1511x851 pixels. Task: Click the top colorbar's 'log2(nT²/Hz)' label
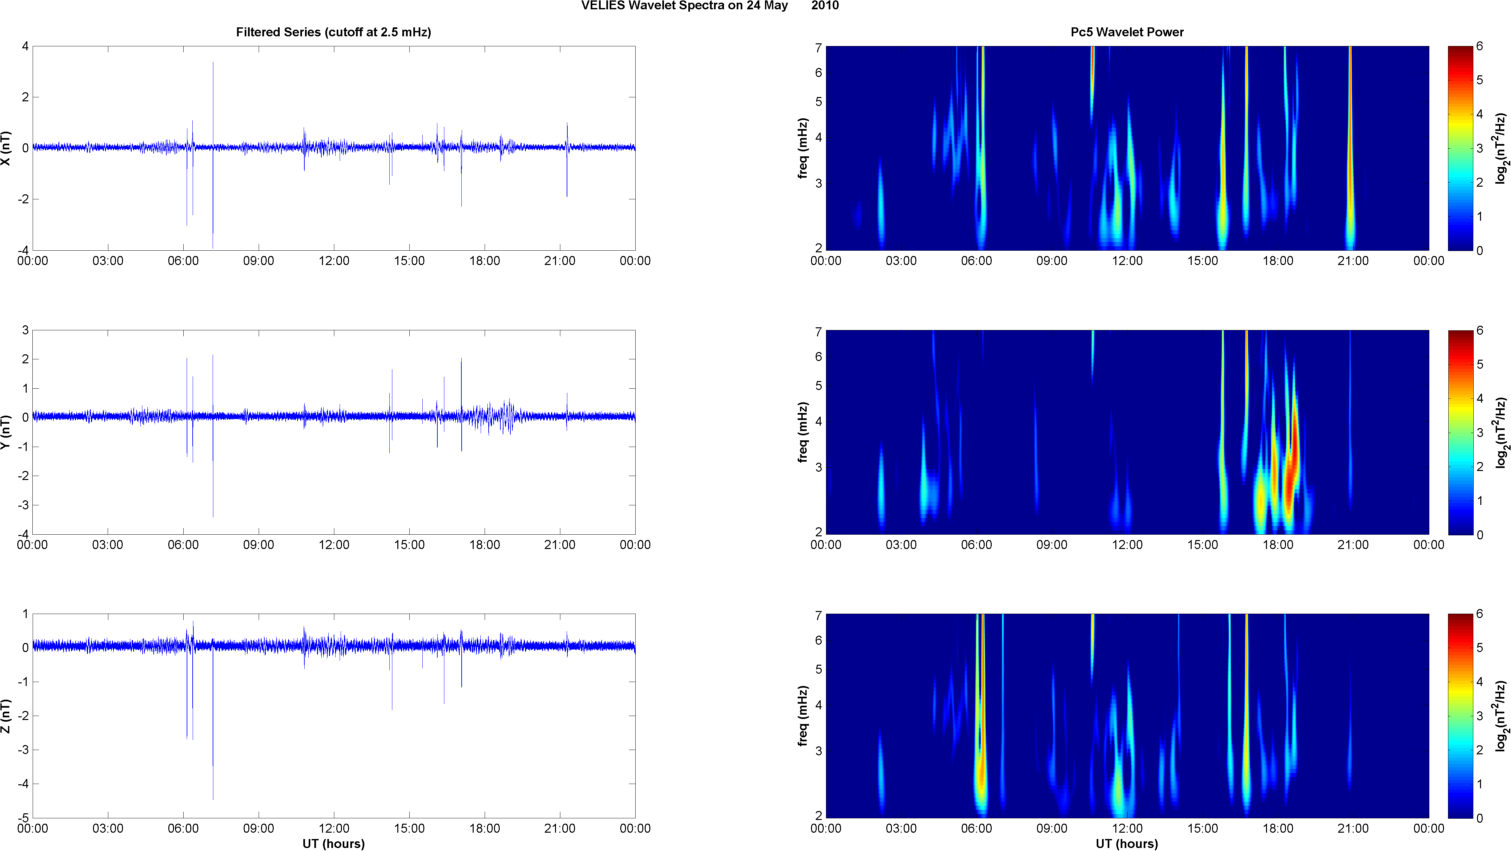coord(1501,148)
